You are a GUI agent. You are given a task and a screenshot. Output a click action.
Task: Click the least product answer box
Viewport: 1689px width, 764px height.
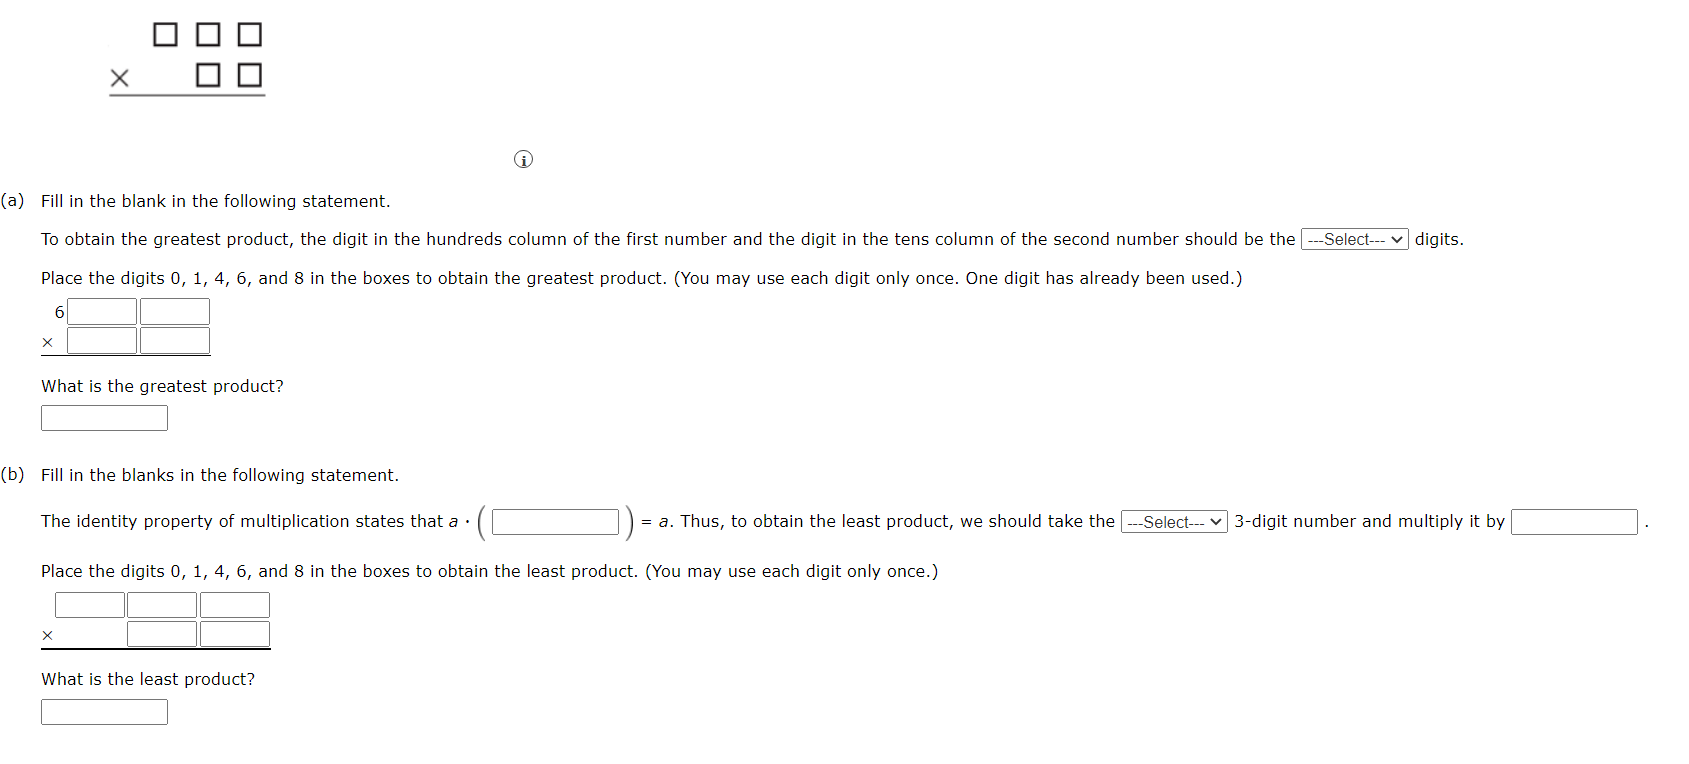[104, 711]
